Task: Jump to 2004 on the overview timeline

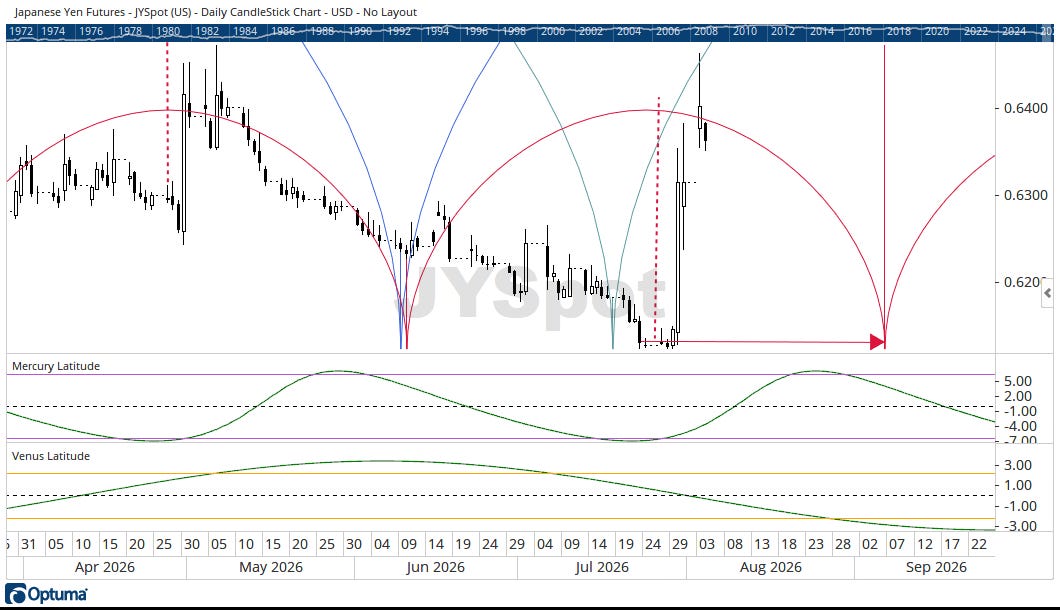Action: [x=629, y=31]
